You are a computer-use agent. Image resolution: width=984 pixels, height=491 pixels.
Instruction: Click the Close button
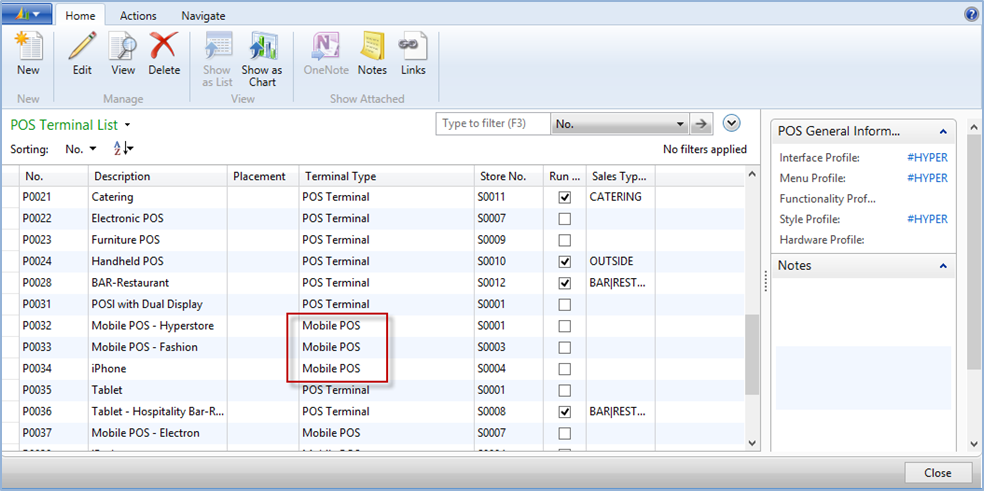[937, 473]
